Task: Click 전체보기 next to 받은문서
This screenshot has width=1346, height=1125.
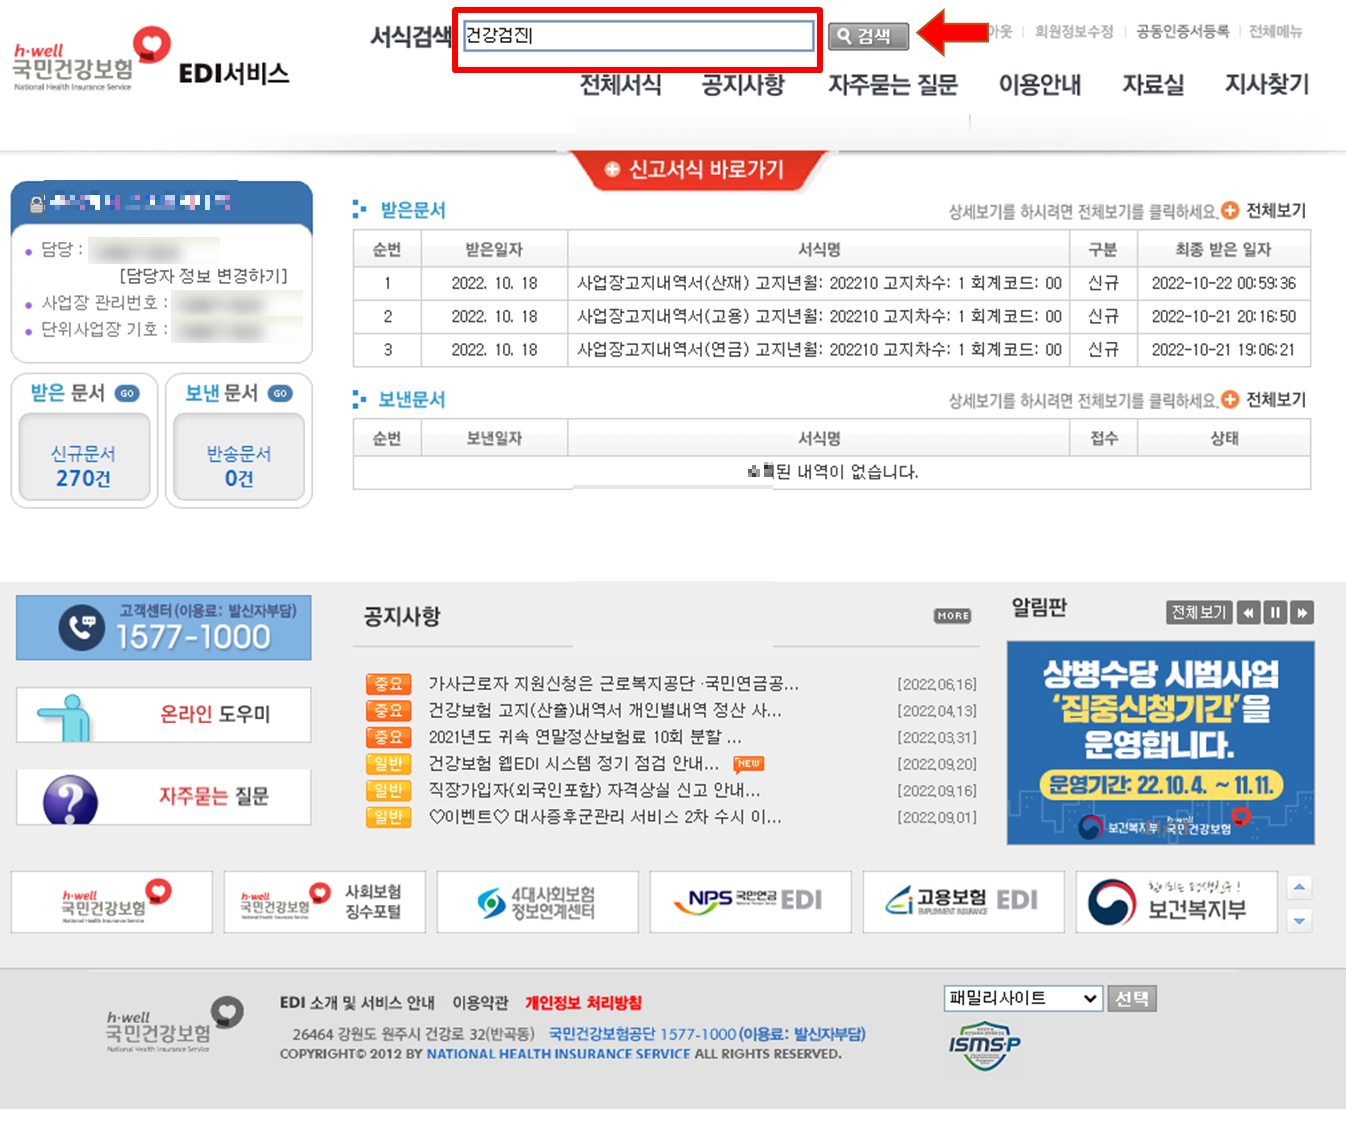Action: [x=1274, y=211]
